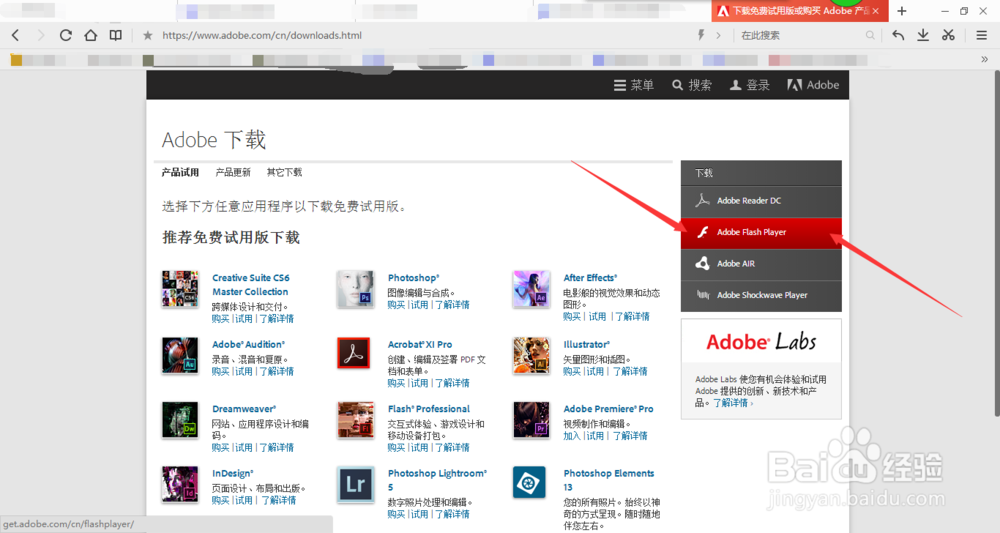Click 登录 to sign in

pos(749,85)
